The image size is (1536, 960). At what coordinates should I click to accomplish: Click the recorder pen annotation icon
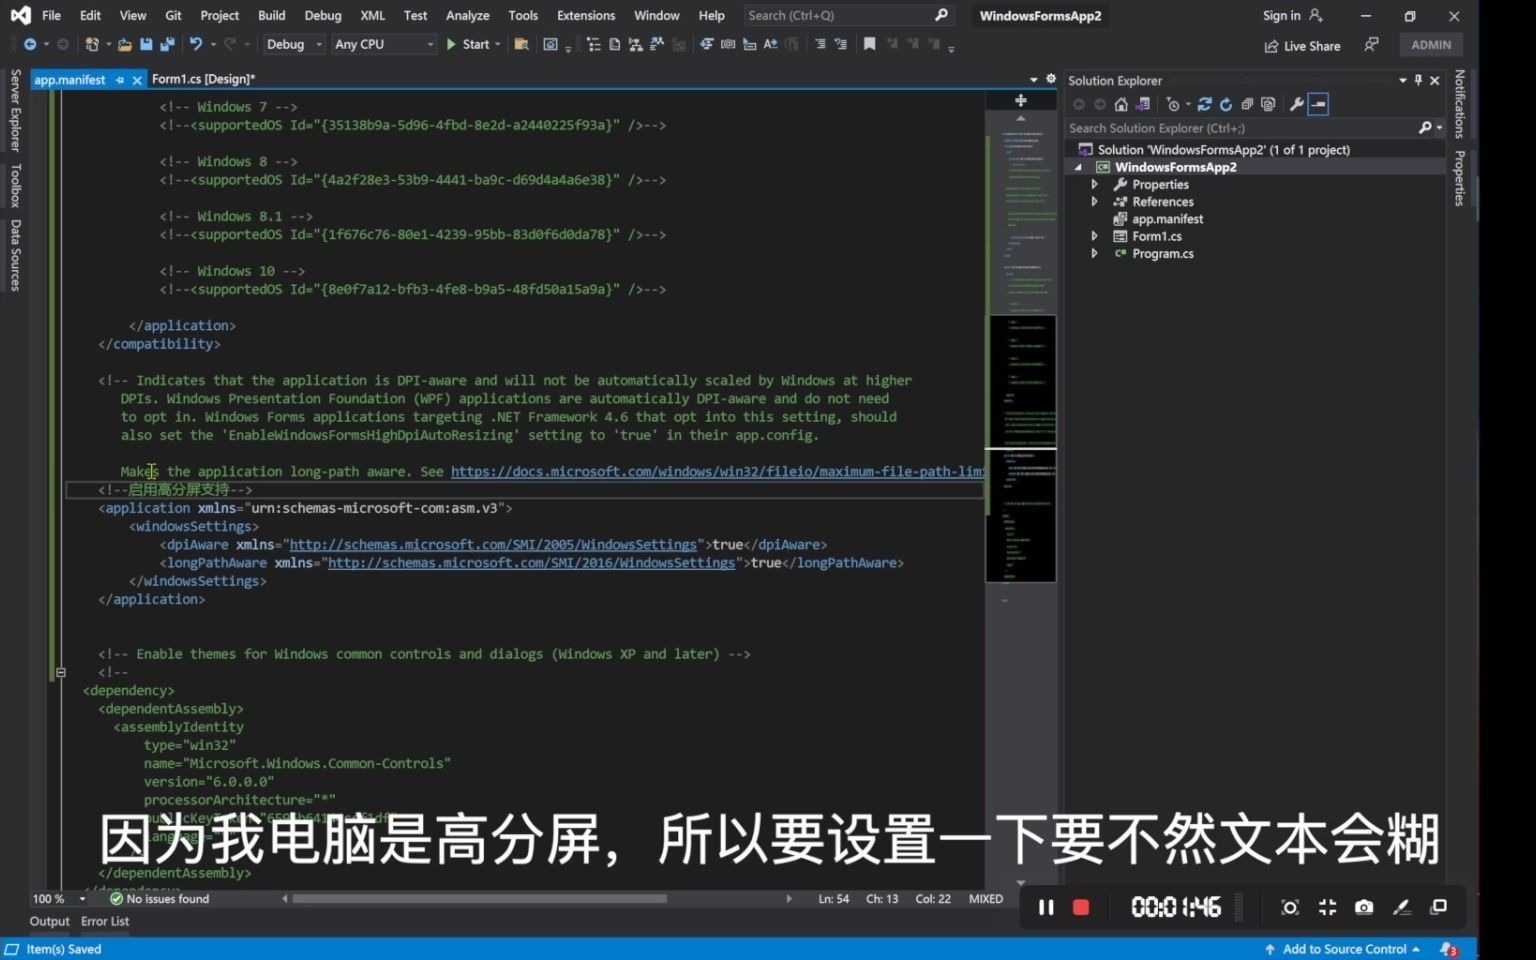[x=1402, y=907]
